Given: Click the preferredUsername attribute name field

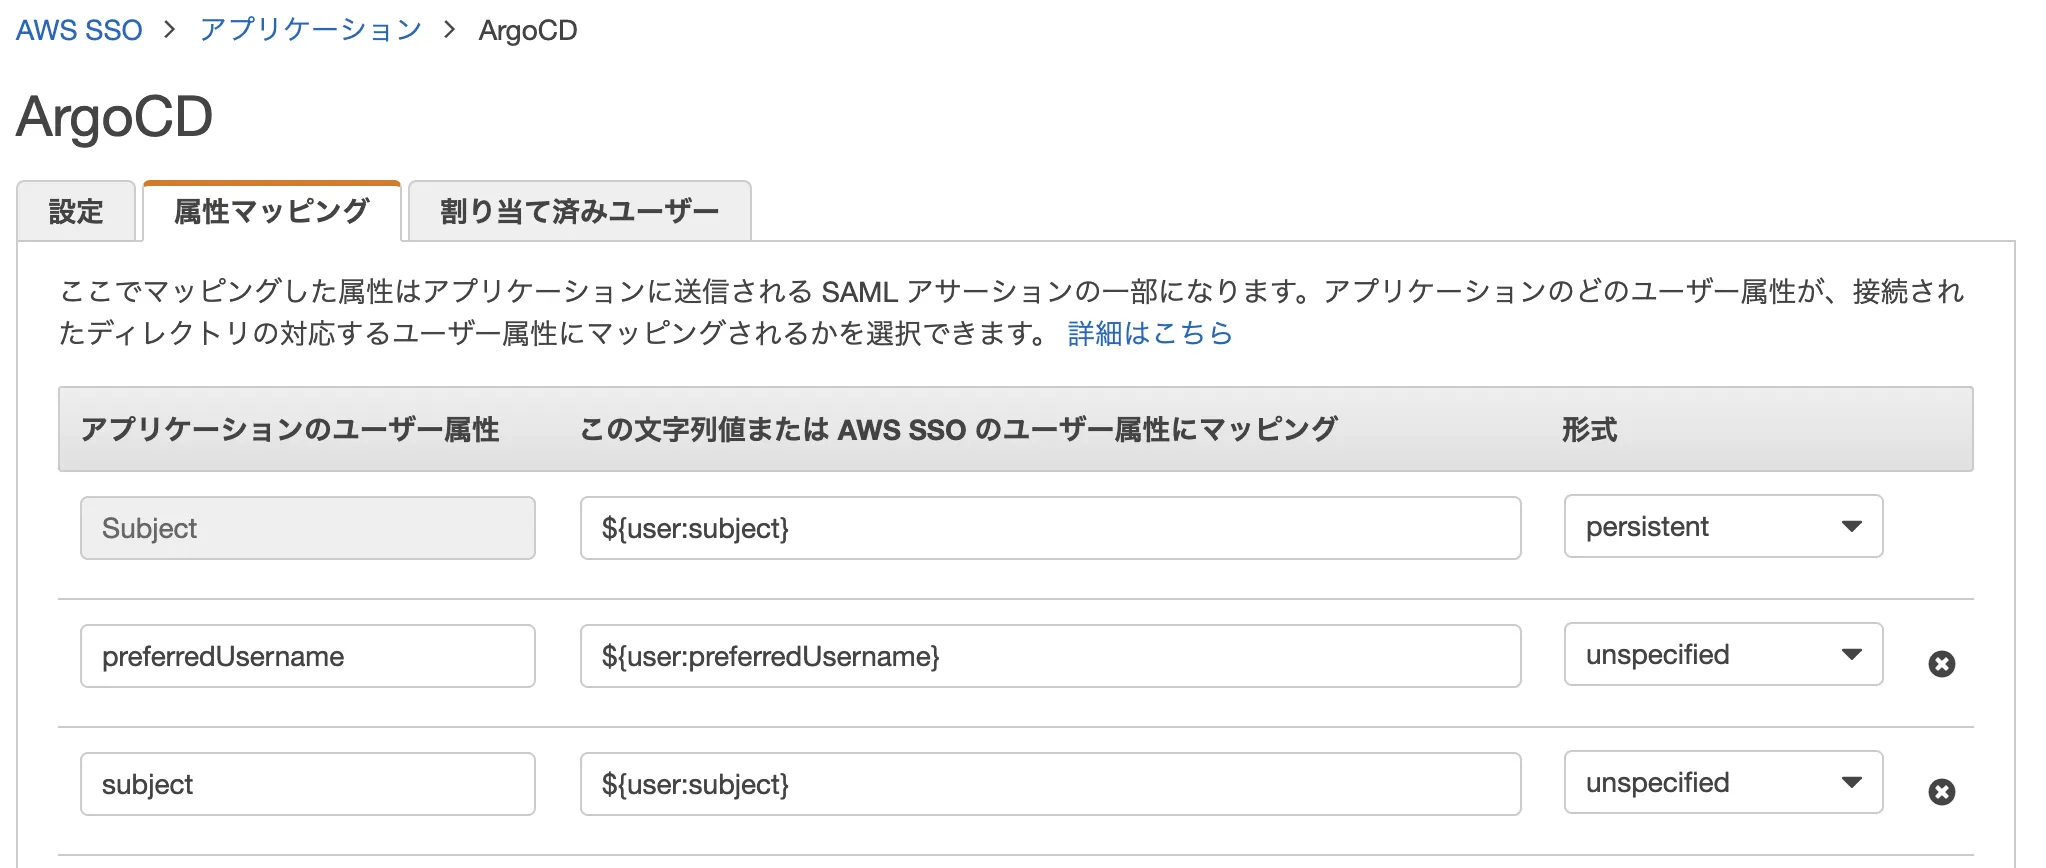Looking at the screenshot, I should [x=308, y=656].
